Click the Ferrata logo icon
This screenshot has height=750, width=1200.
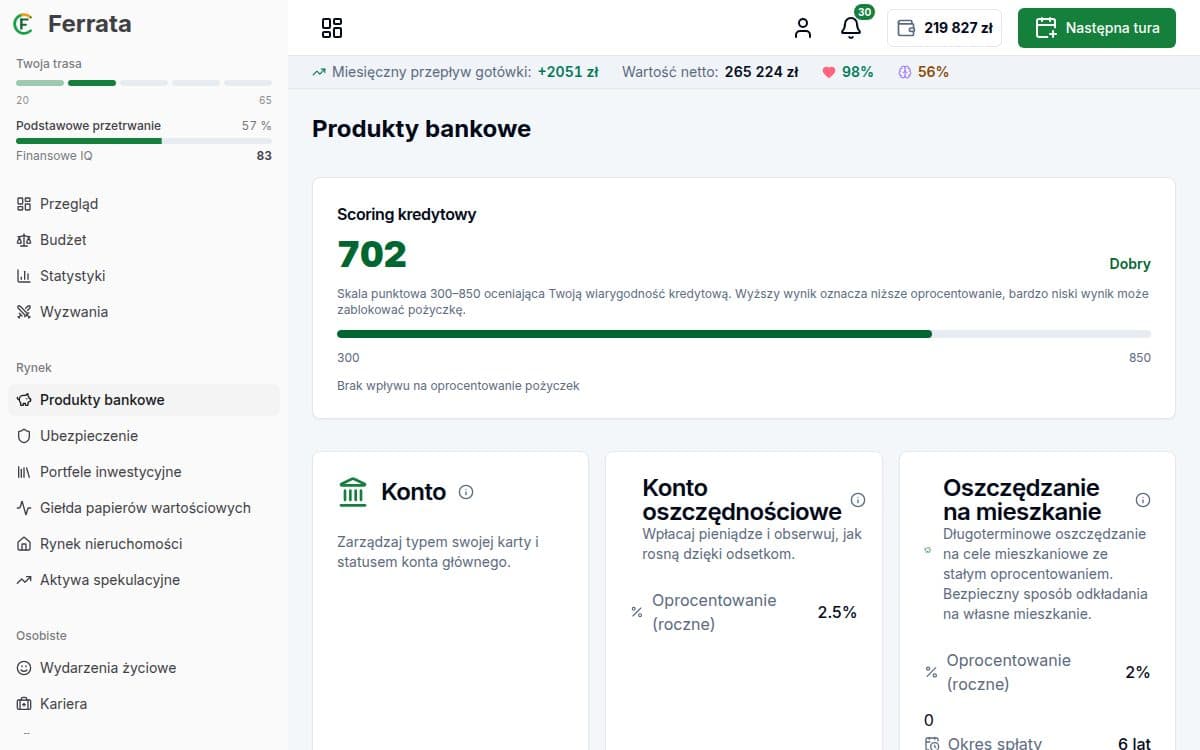coord(23,24)
